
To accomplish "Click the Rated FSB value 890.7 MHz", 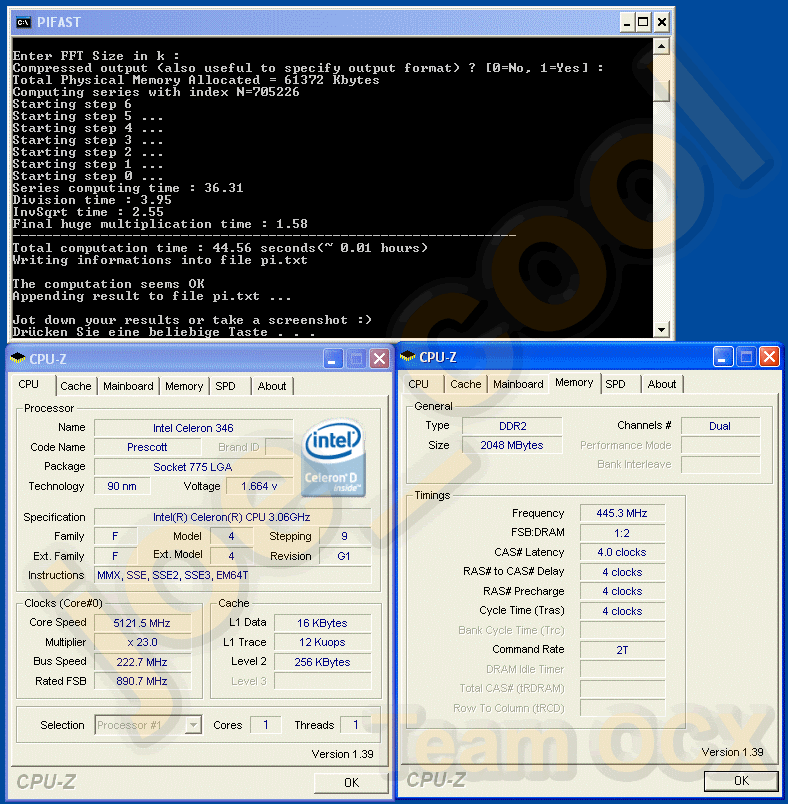I will pyautogui.click(x=142, y=681).
